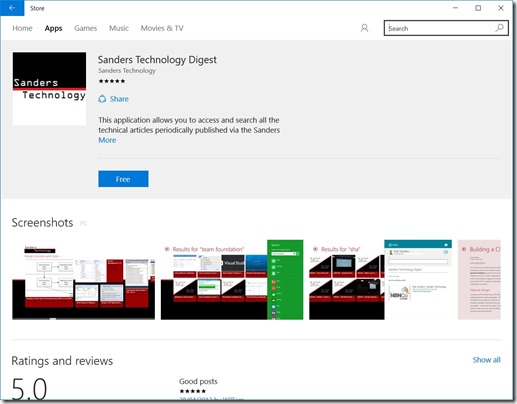Expand description with More link

[x=107, y=140]
